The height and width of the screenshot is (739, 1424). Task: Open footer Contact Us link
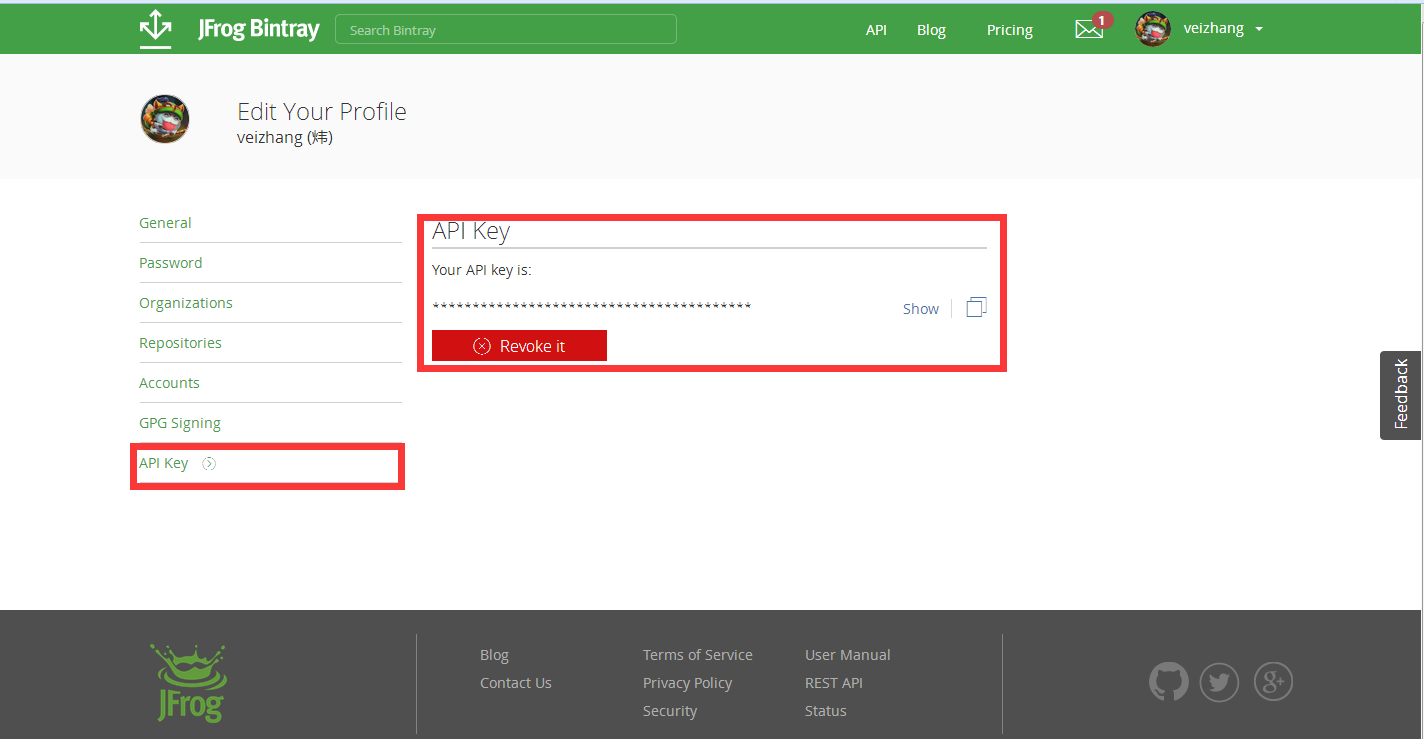click(x=516, y=683)
